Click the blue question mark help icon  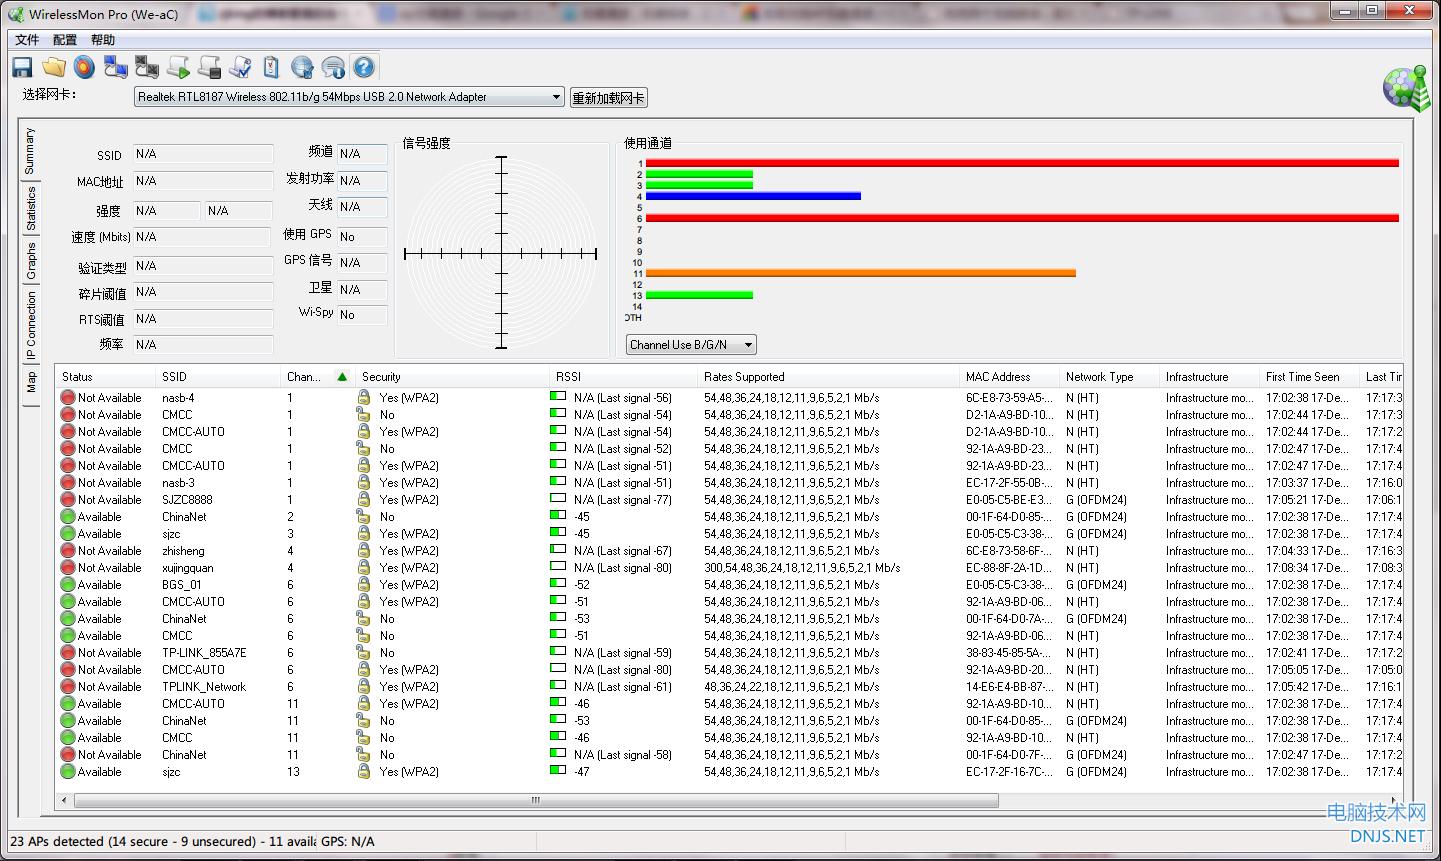point(364,67)
